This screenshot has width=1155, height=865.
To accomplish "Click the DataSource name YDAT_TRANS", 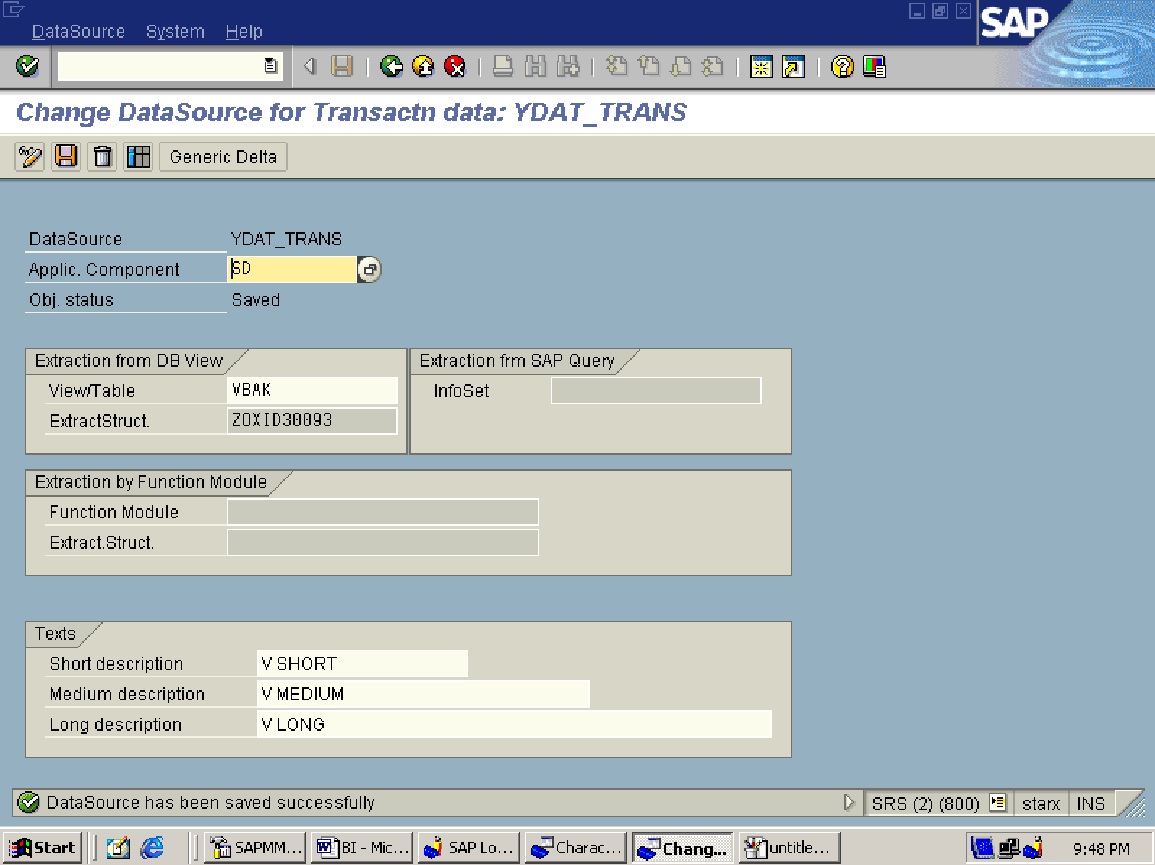I will click(286, 239).
